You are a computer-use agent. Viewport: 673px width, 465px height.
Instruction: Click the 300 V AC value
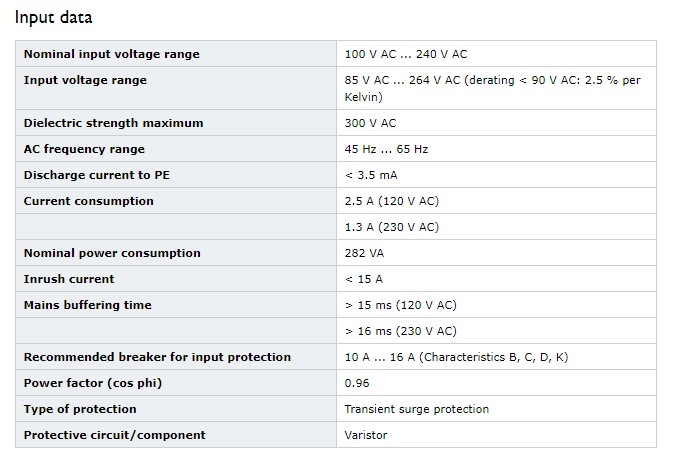[370, 123]
